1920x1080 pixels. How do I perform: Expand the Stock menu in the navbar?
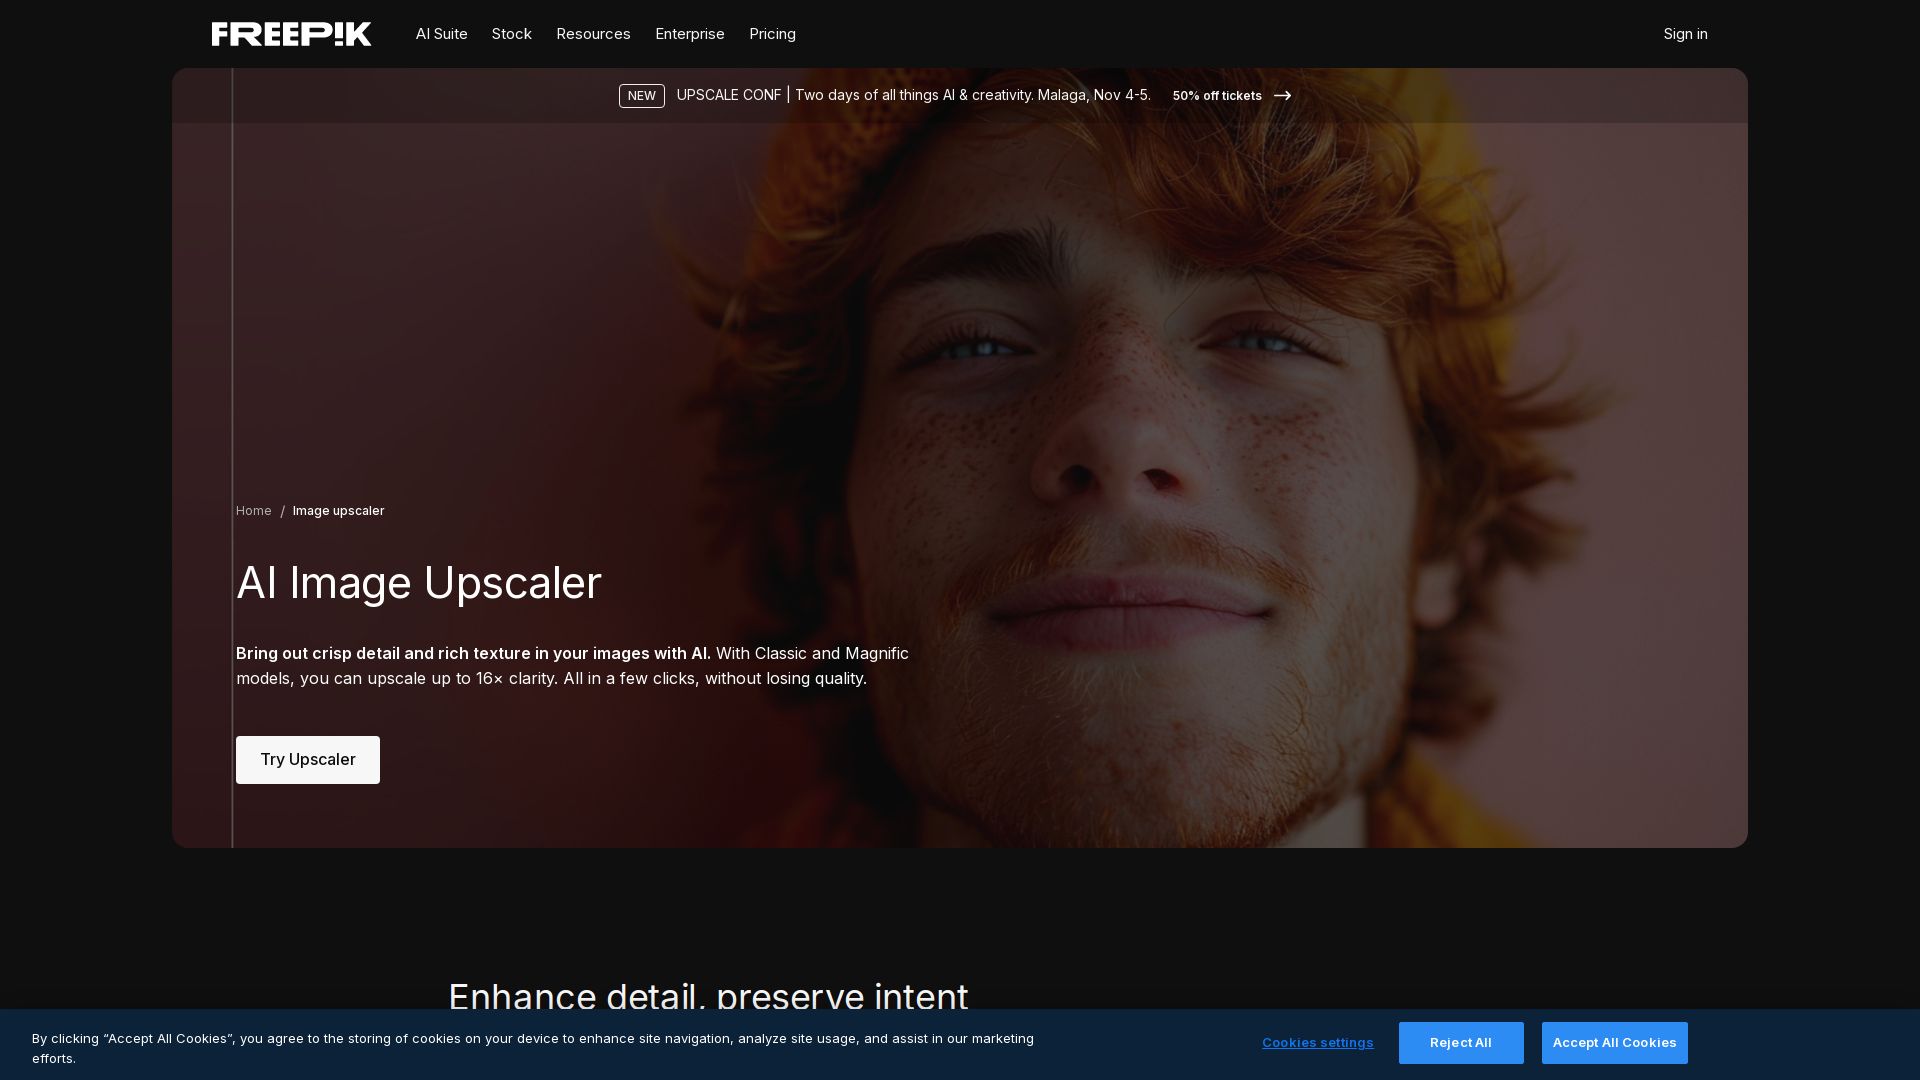511,33
